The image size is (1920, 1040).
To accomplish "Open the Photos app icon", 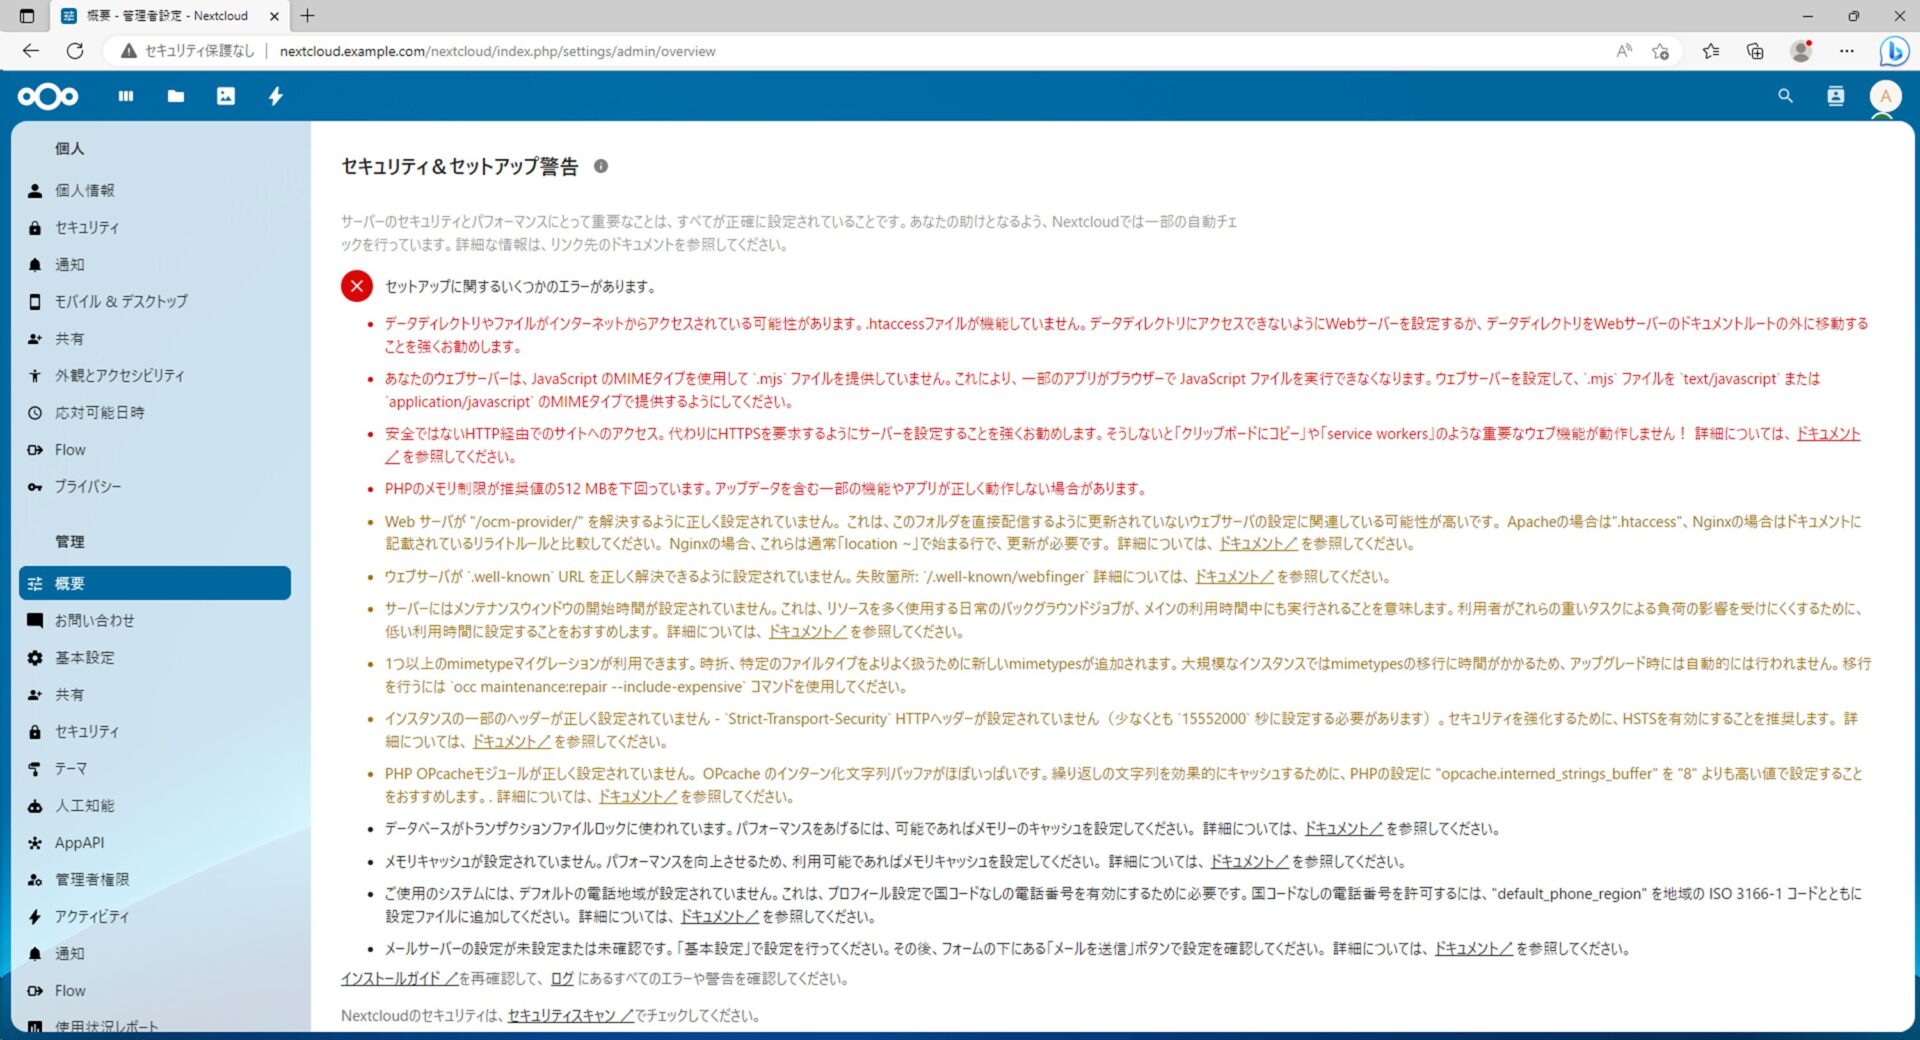I will tap(226, 96).
